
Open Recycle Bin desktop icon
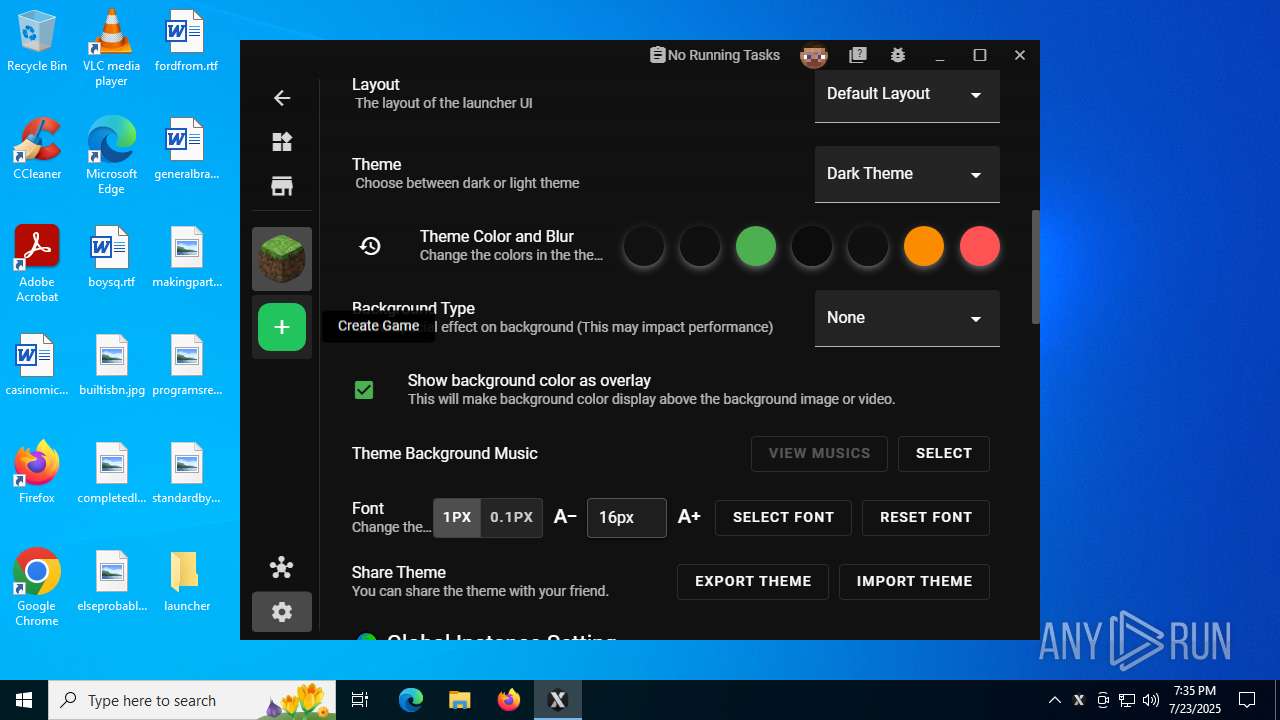pos(37,42)
